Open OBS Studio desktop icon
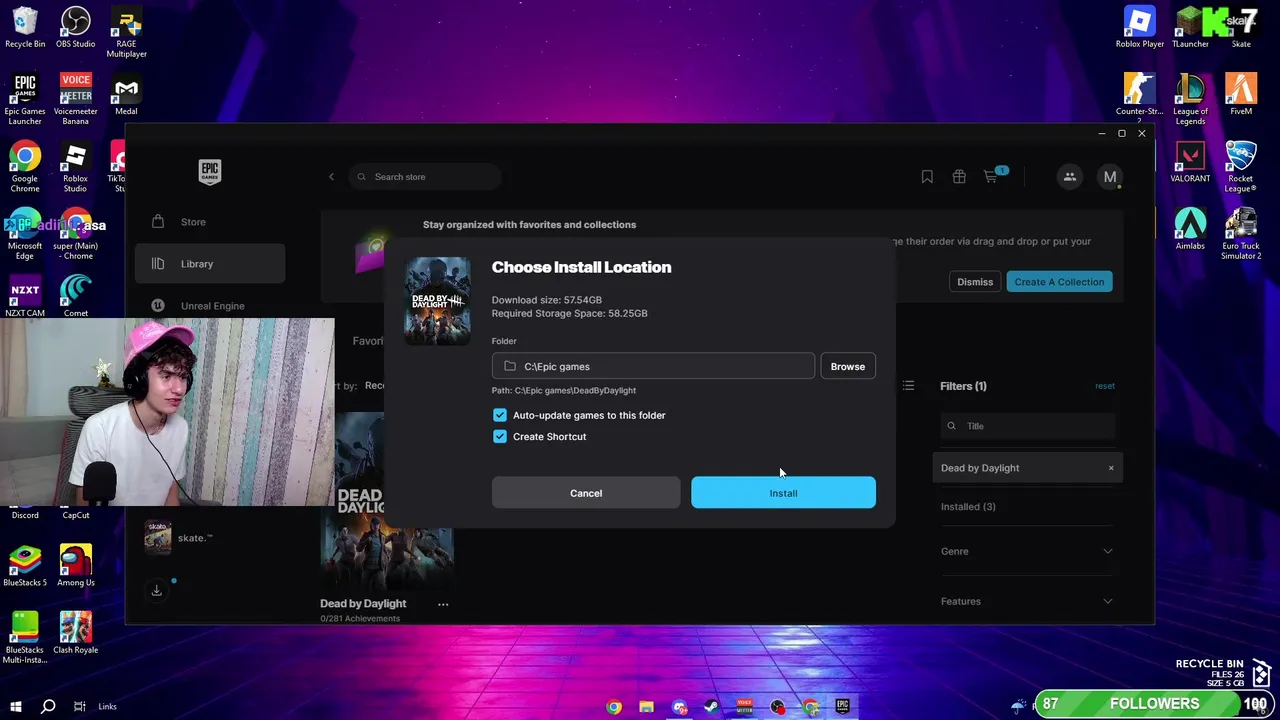1280x720 pixels. click(76, 27)
